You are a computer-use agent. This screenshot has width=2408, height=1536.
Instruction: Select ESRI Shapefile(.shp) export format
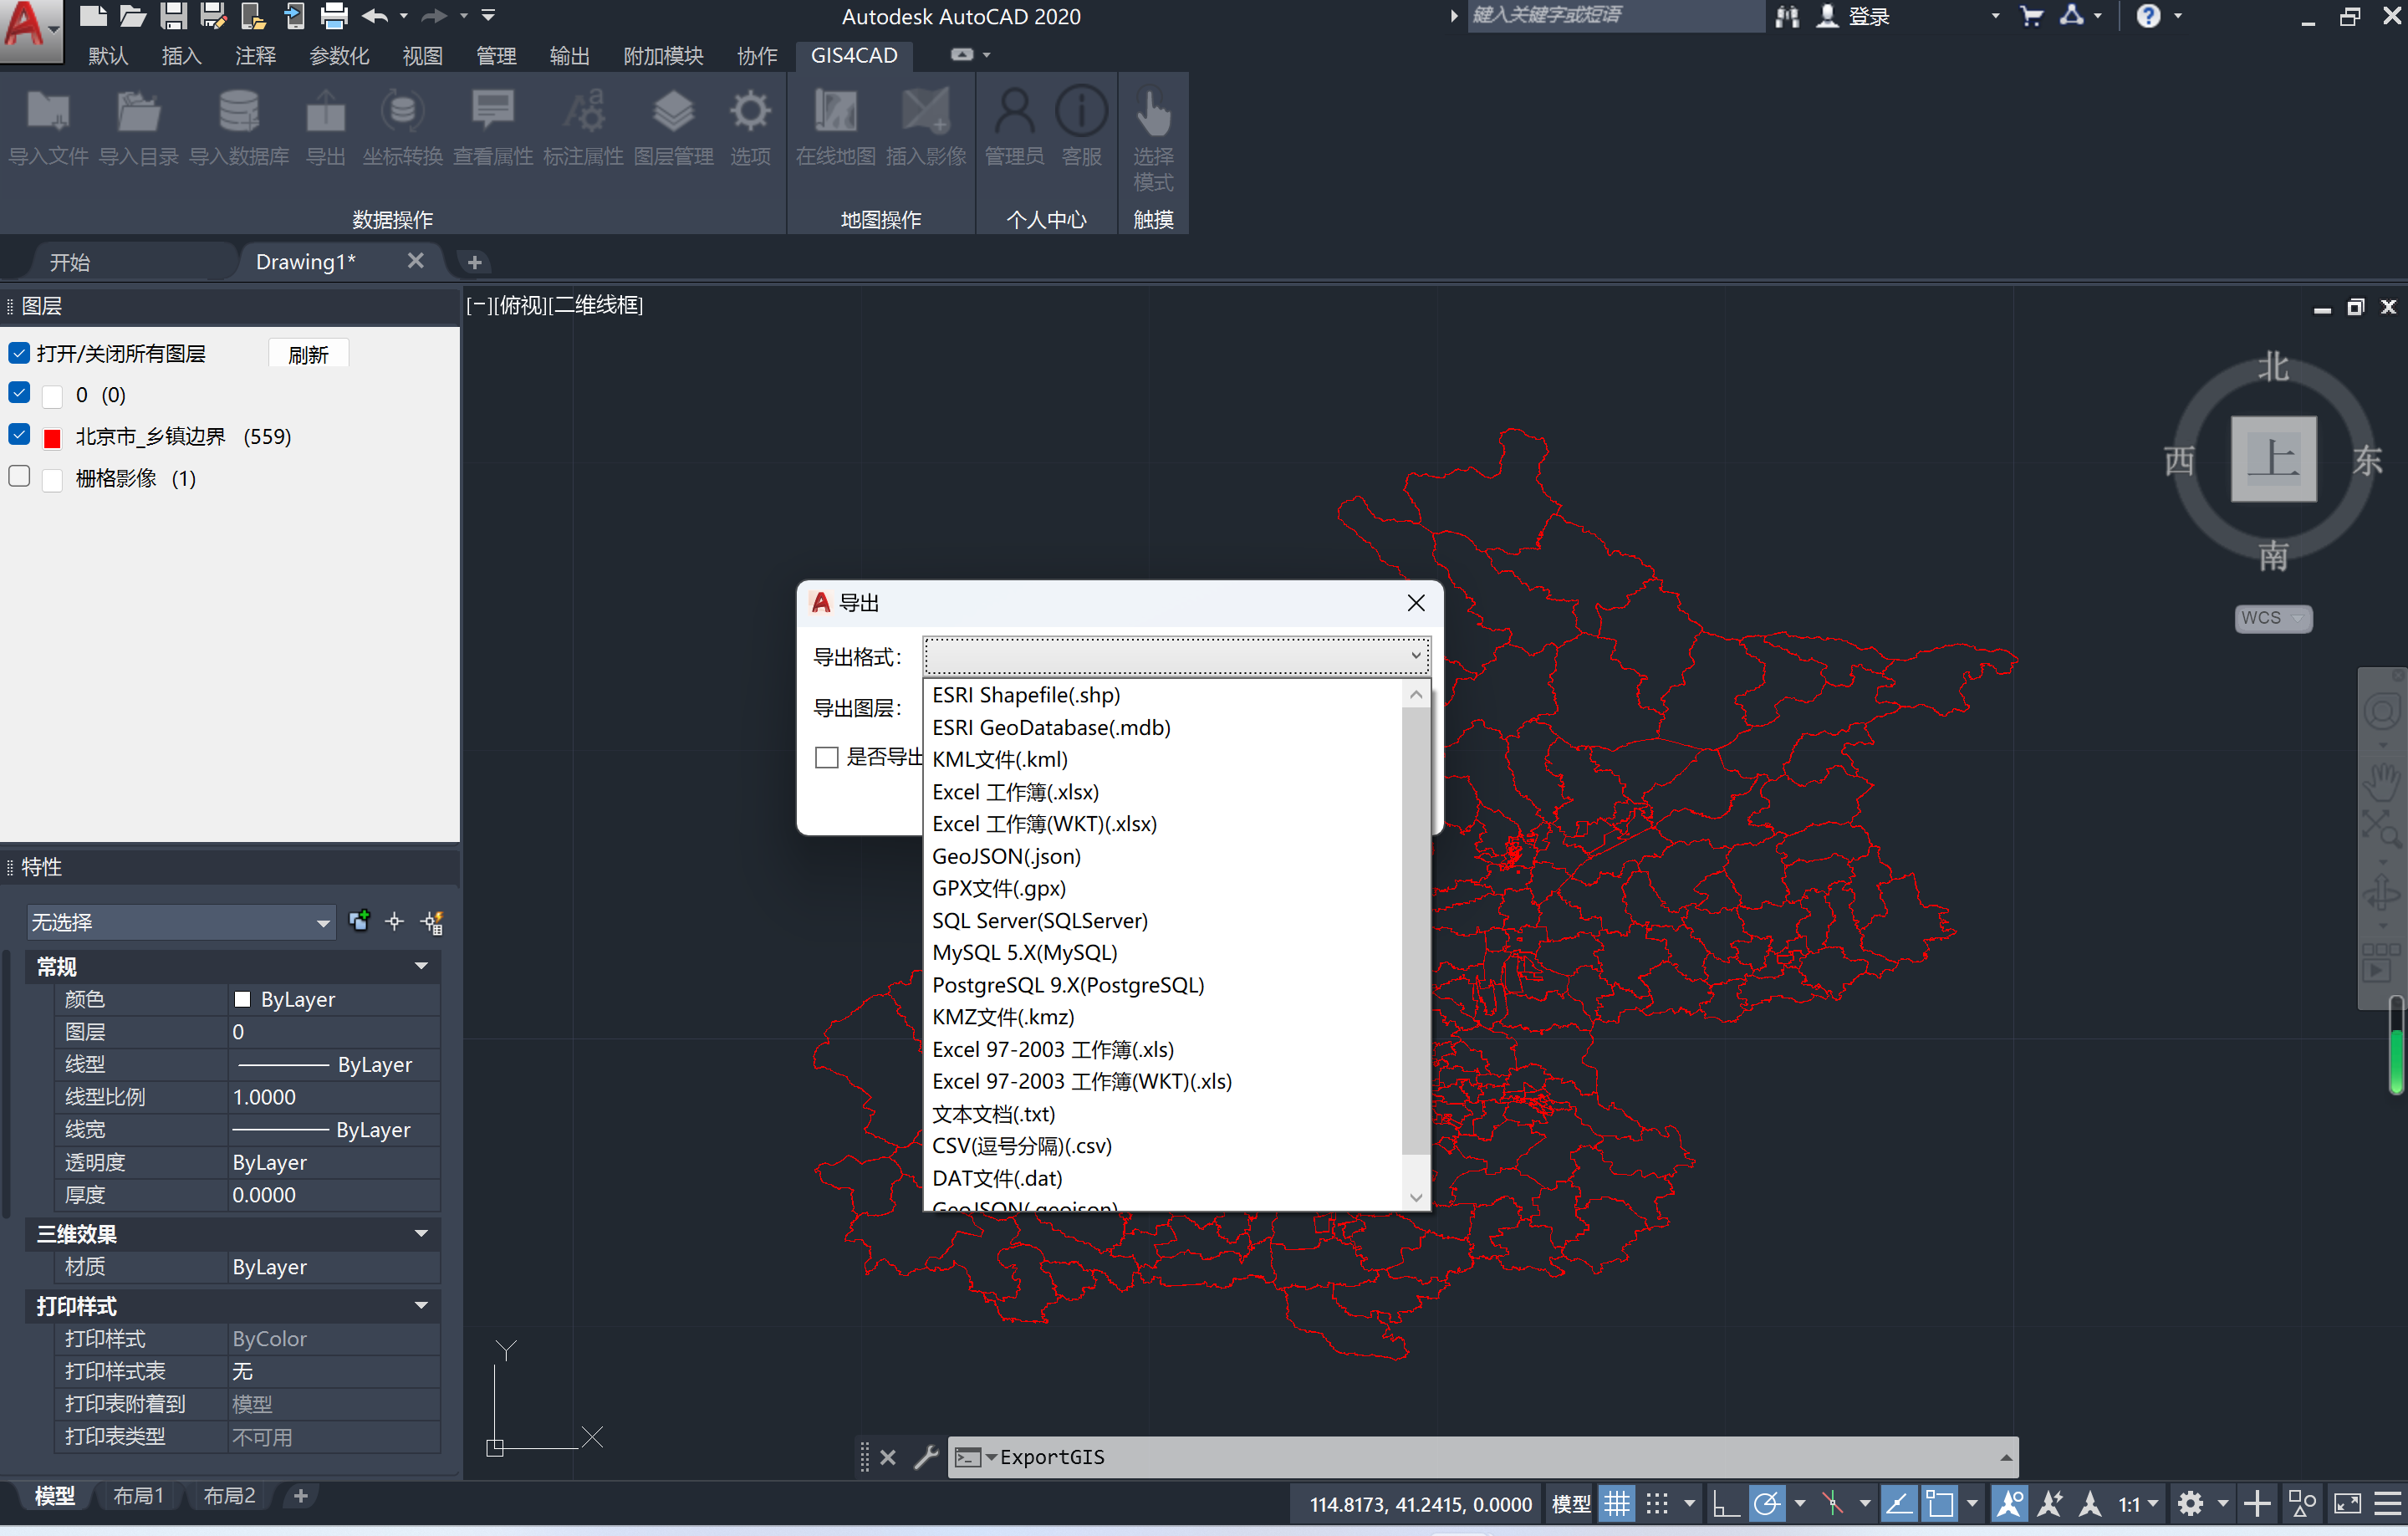pos(1025,694)
